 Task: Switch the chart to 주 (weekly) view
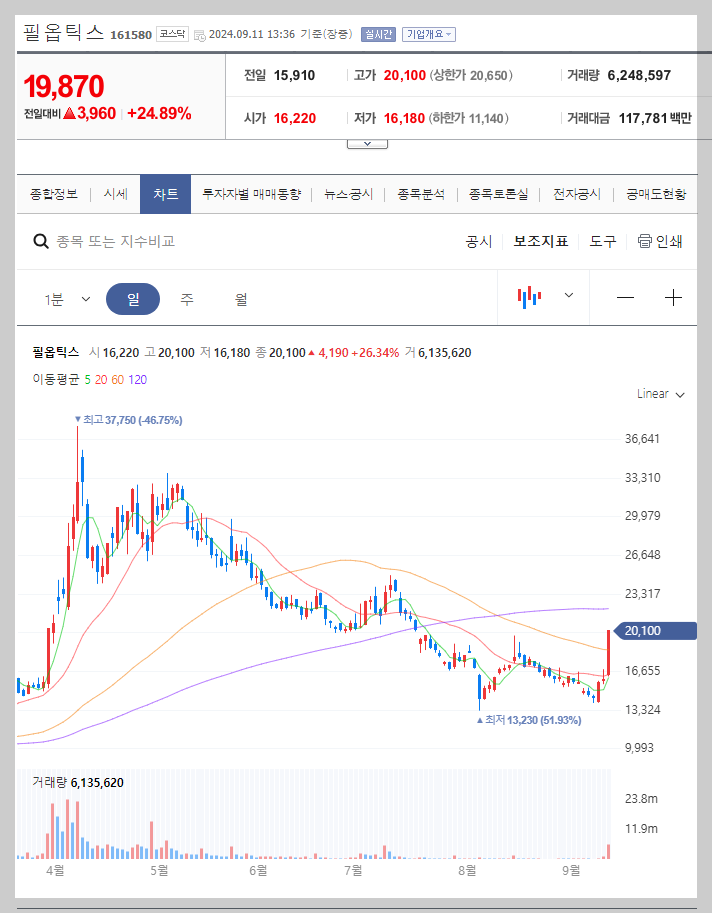187,299
